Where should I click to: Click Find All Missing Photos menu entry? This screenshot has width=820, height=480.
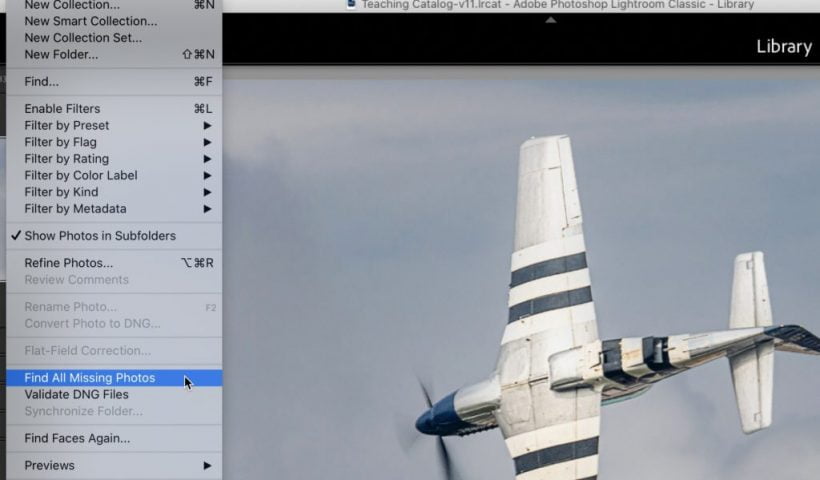point(90,378)
